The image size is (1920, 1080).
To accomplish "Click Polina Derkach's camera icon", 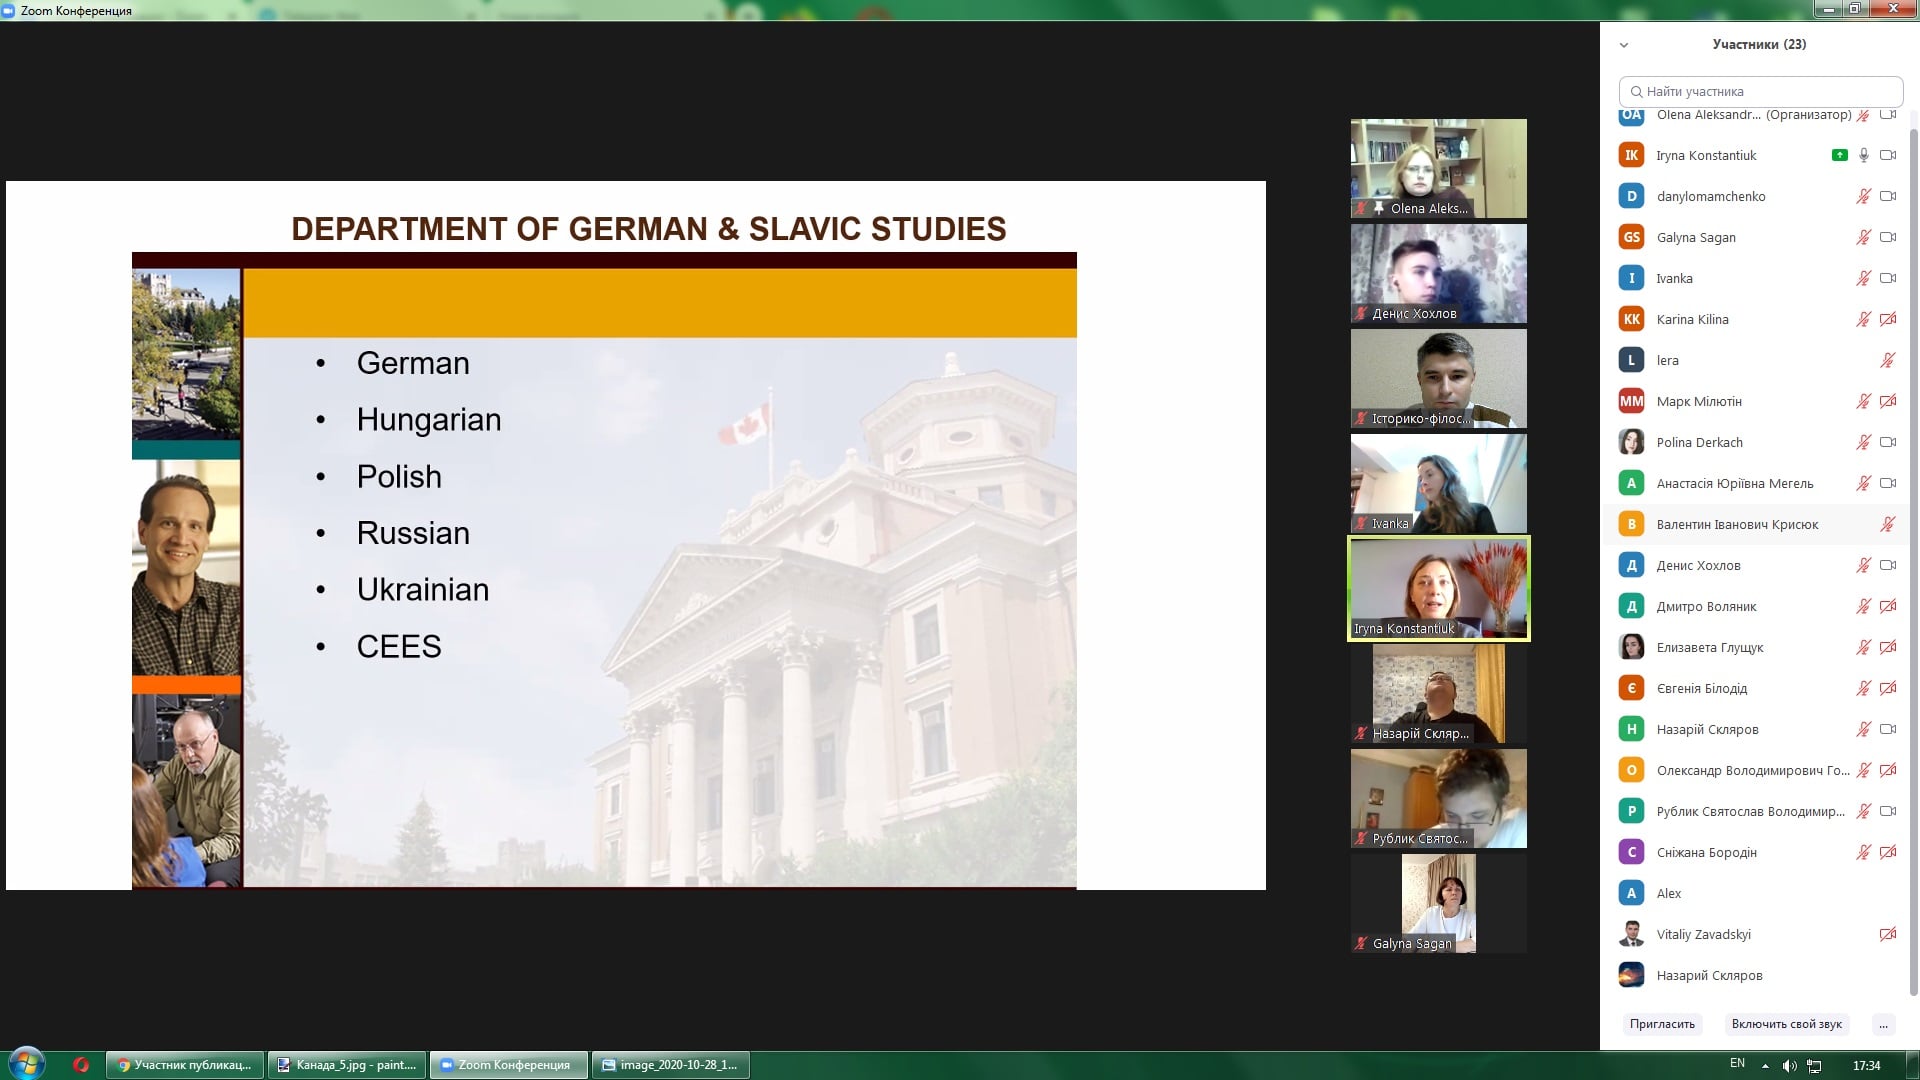I will [1888, 442].
